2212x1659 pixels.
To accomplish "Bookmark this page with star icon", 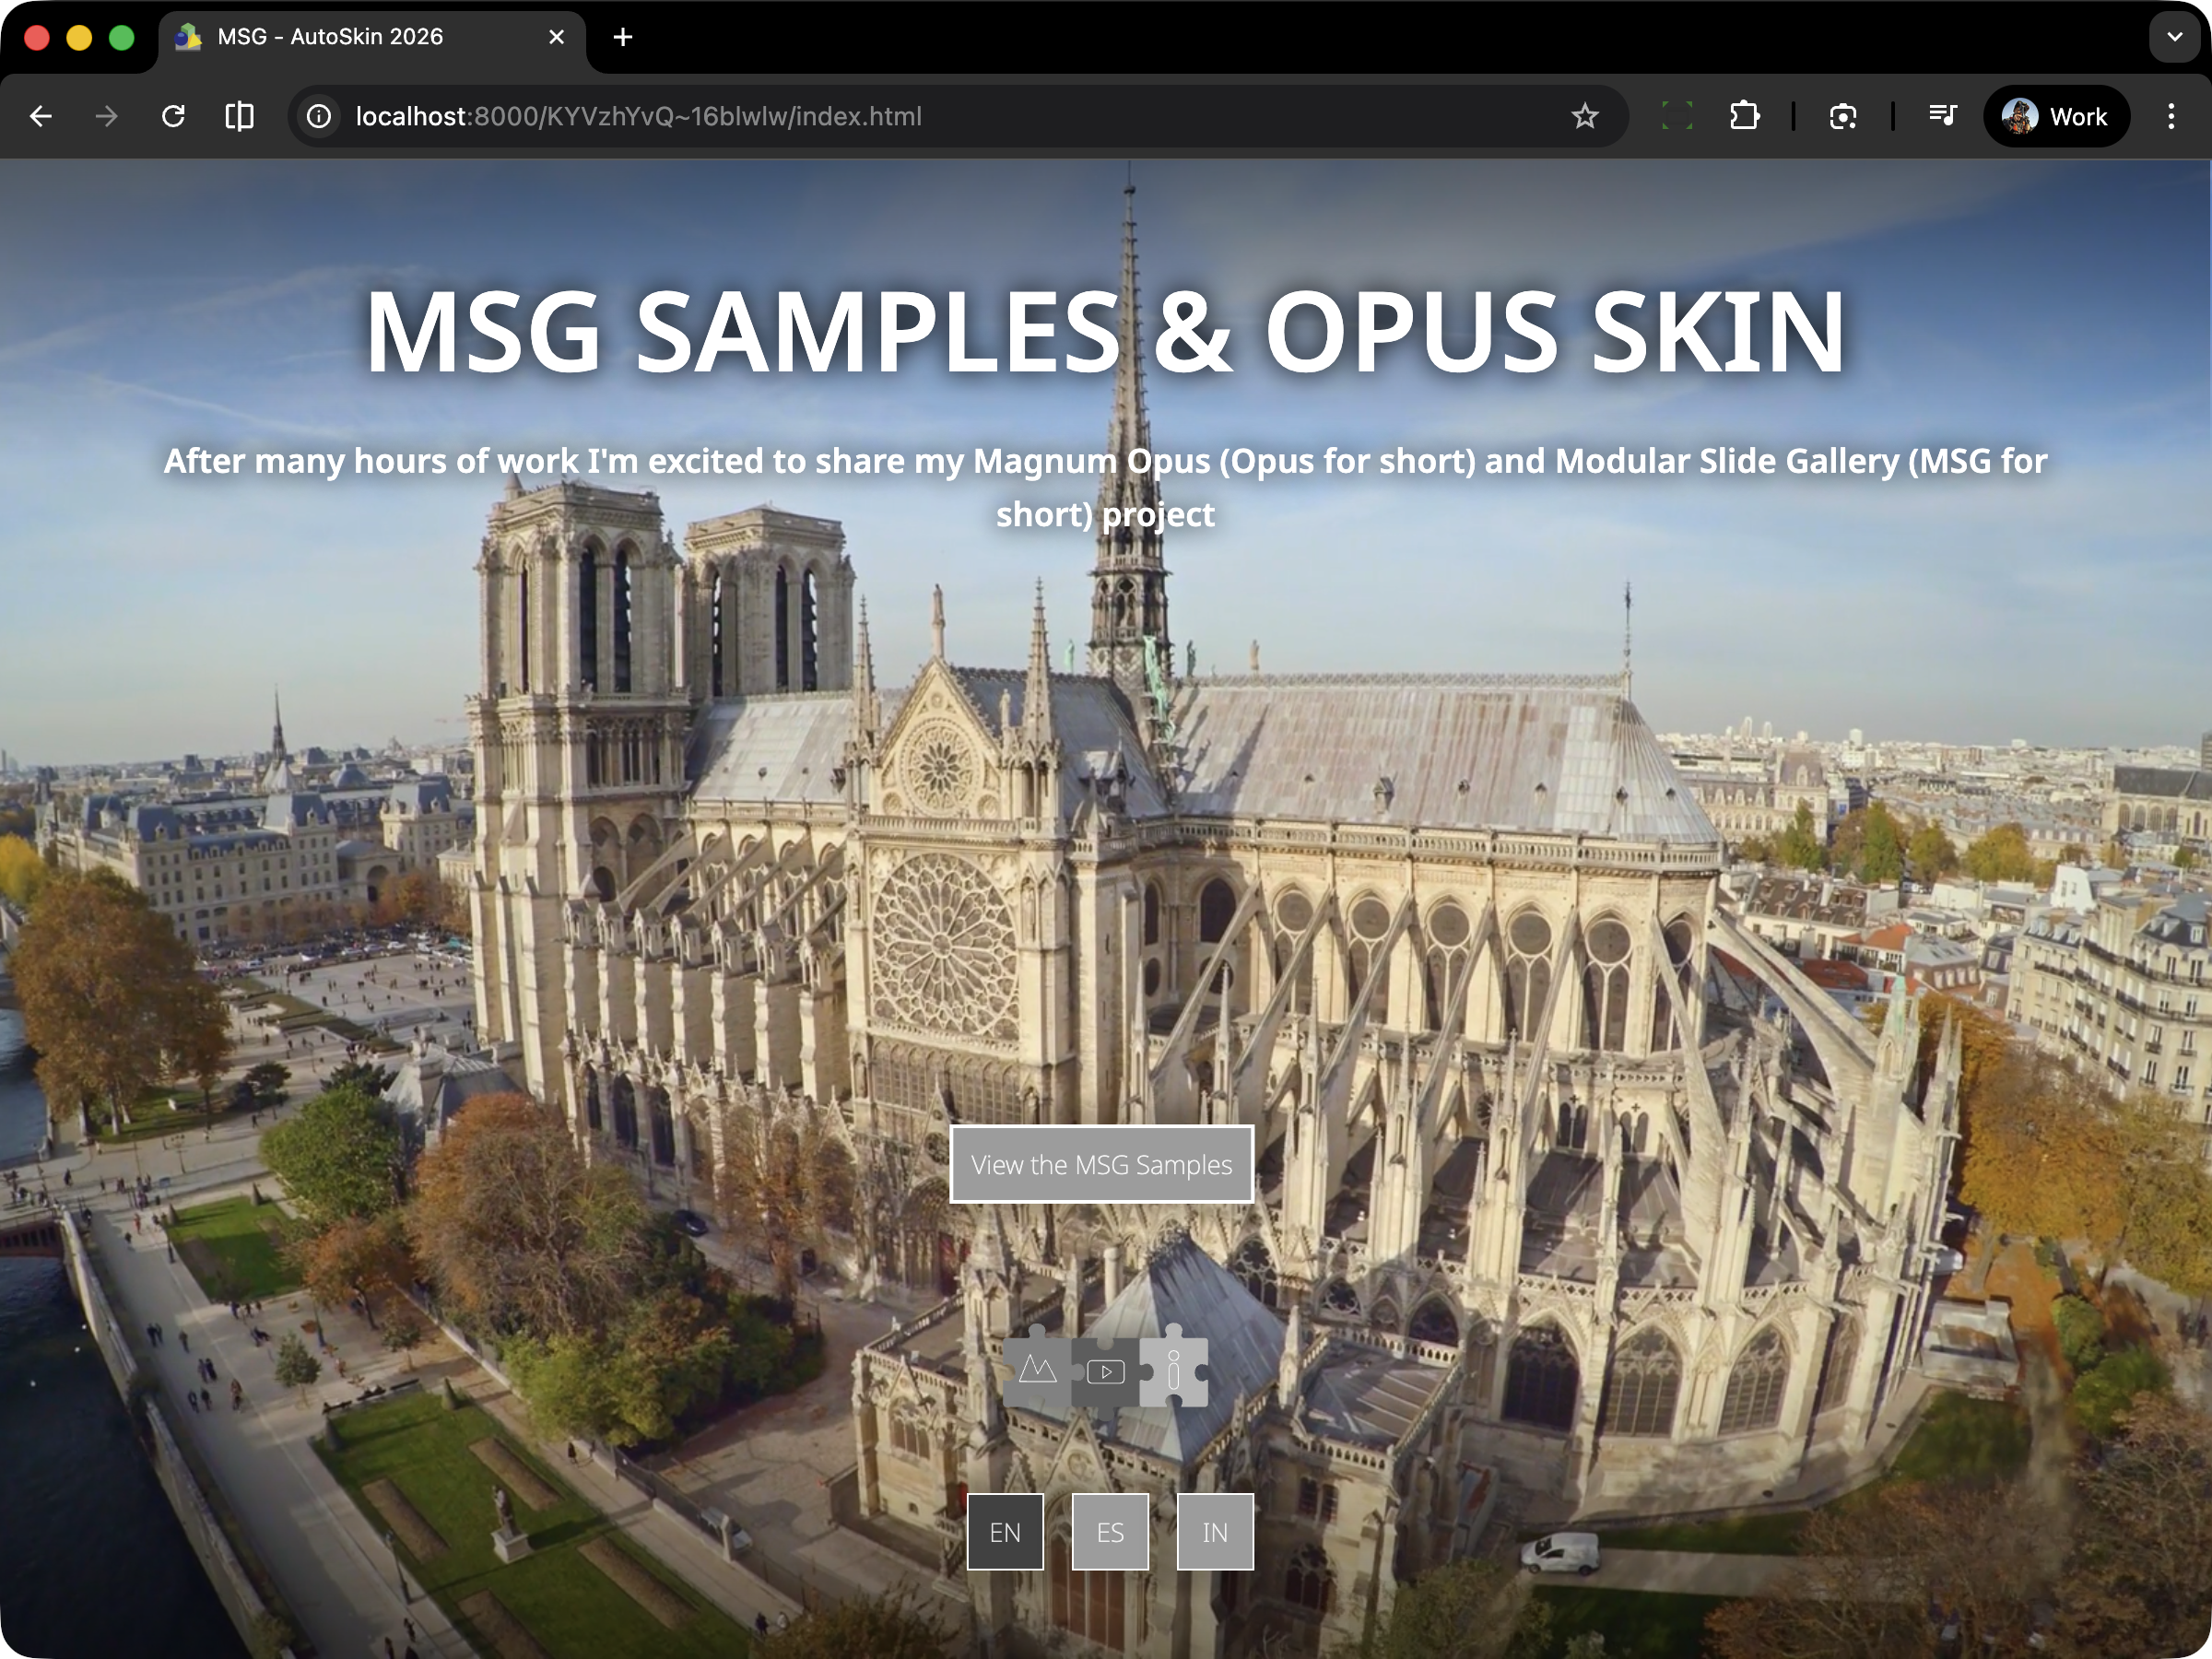I will tap(1584, 117).
